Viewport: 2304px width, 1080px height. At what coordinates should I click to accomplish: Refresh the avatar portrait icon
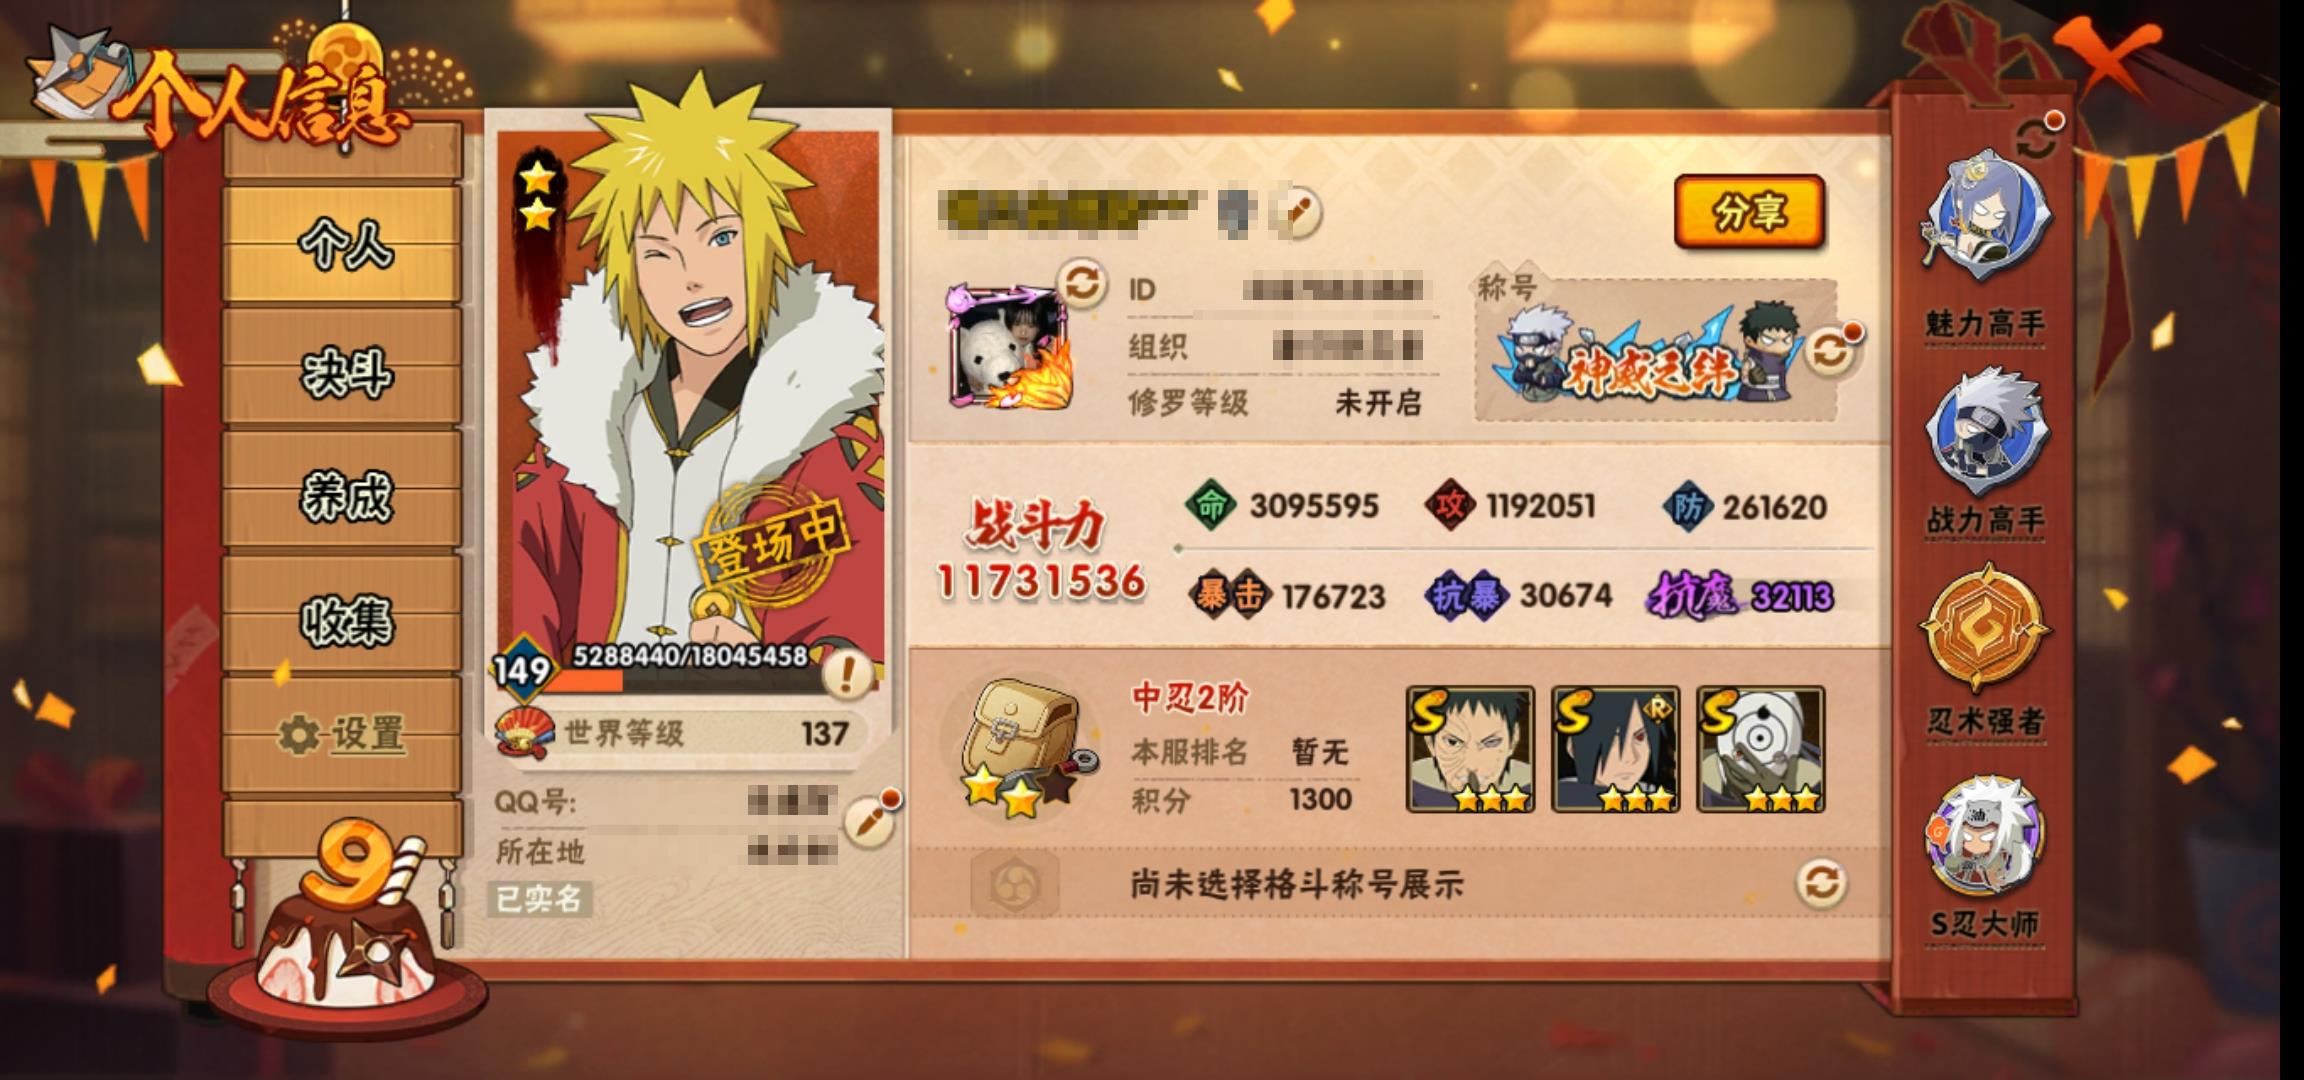point(1083,284)
